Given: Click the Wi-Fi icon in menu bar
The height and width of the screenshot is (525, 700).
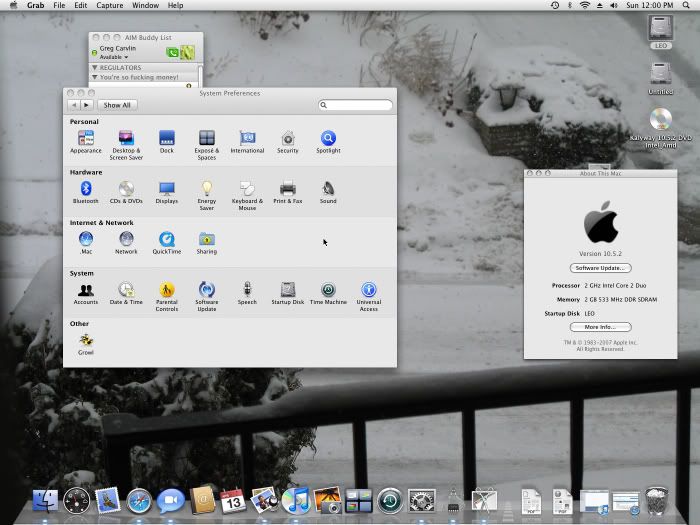Looking at the screenshot, I should 584,5.
